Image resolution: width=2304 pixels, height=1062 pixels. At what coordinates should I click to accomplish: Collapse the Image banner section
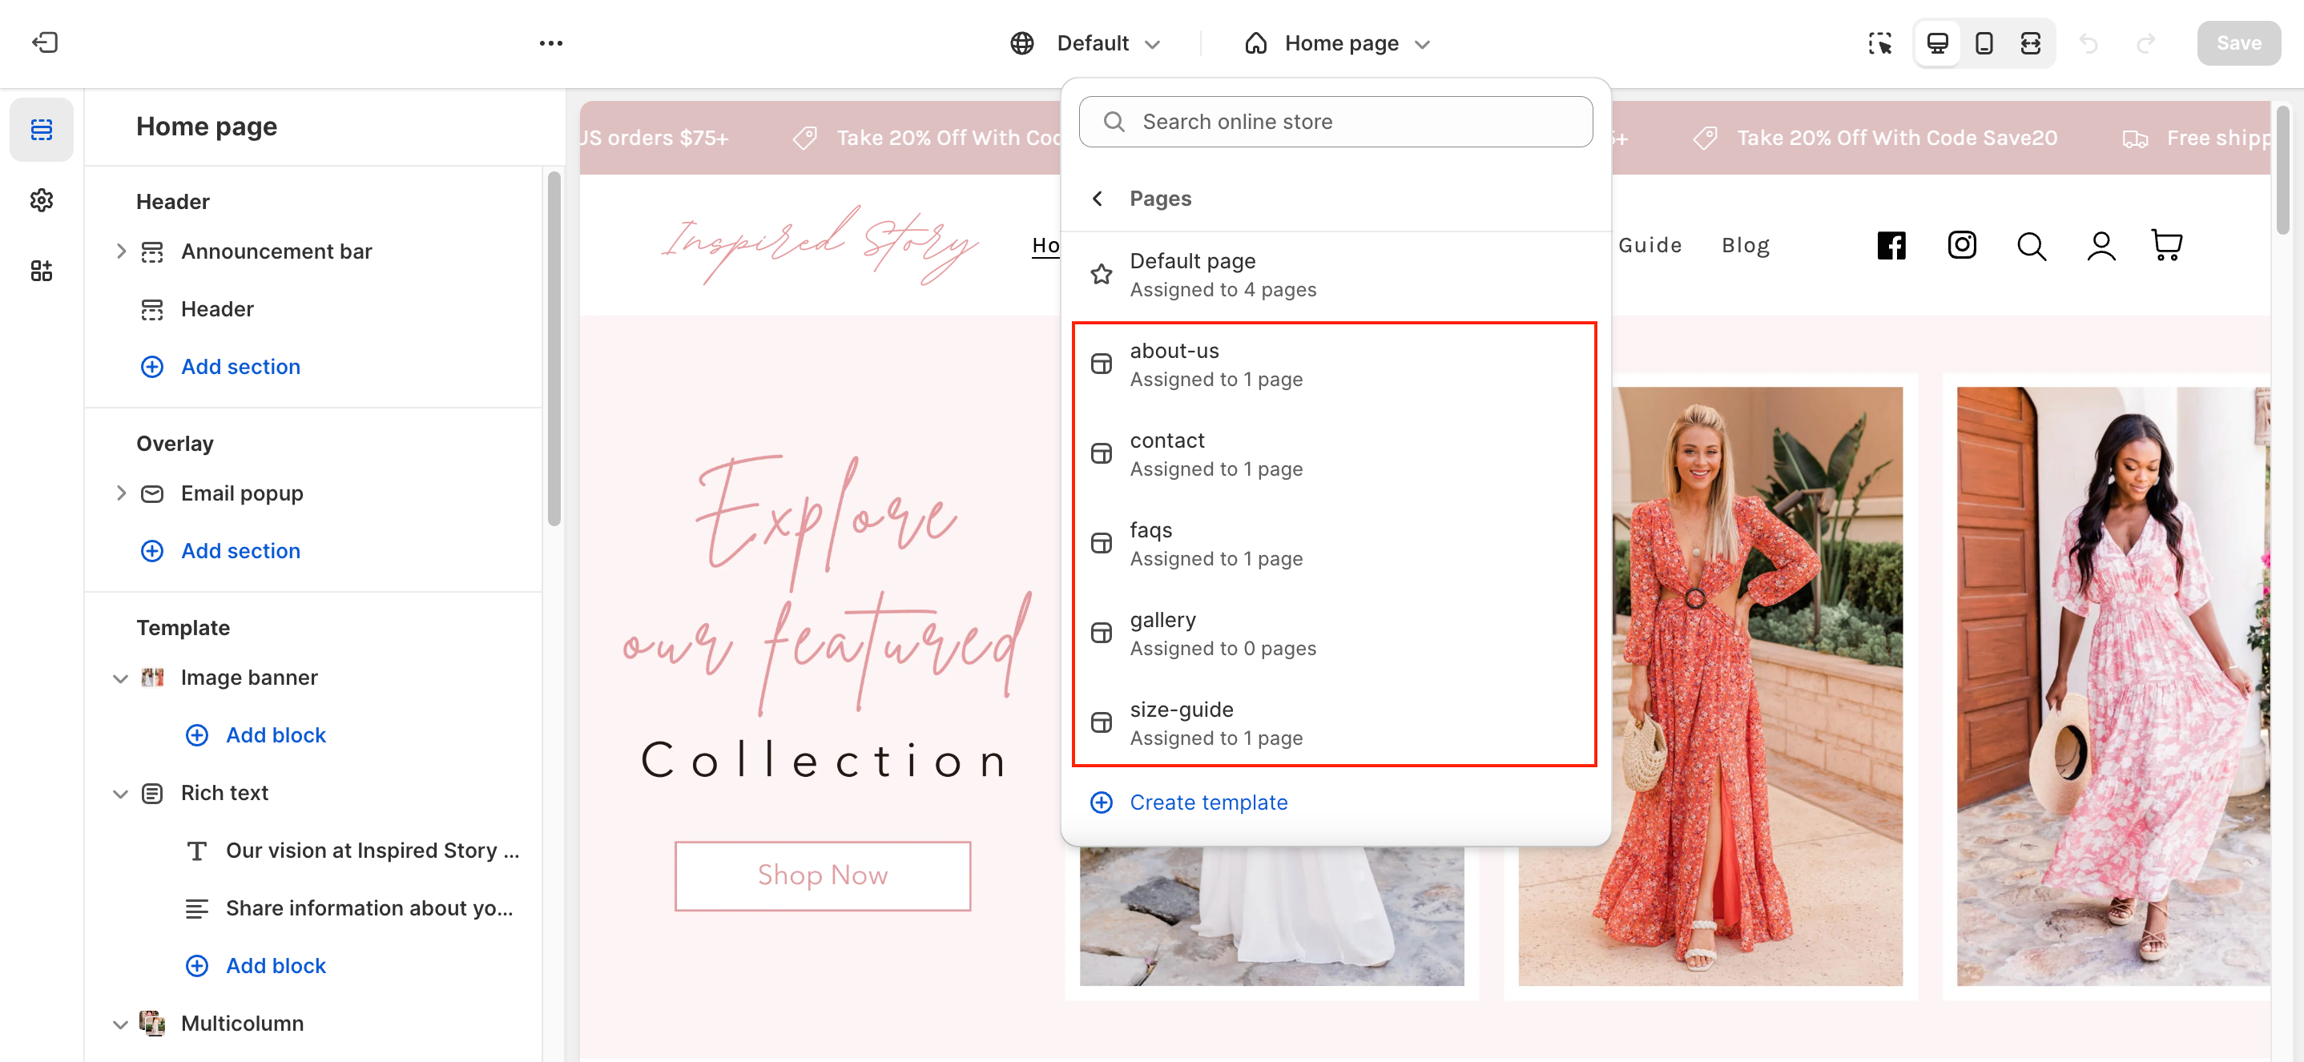click(120, 678)
